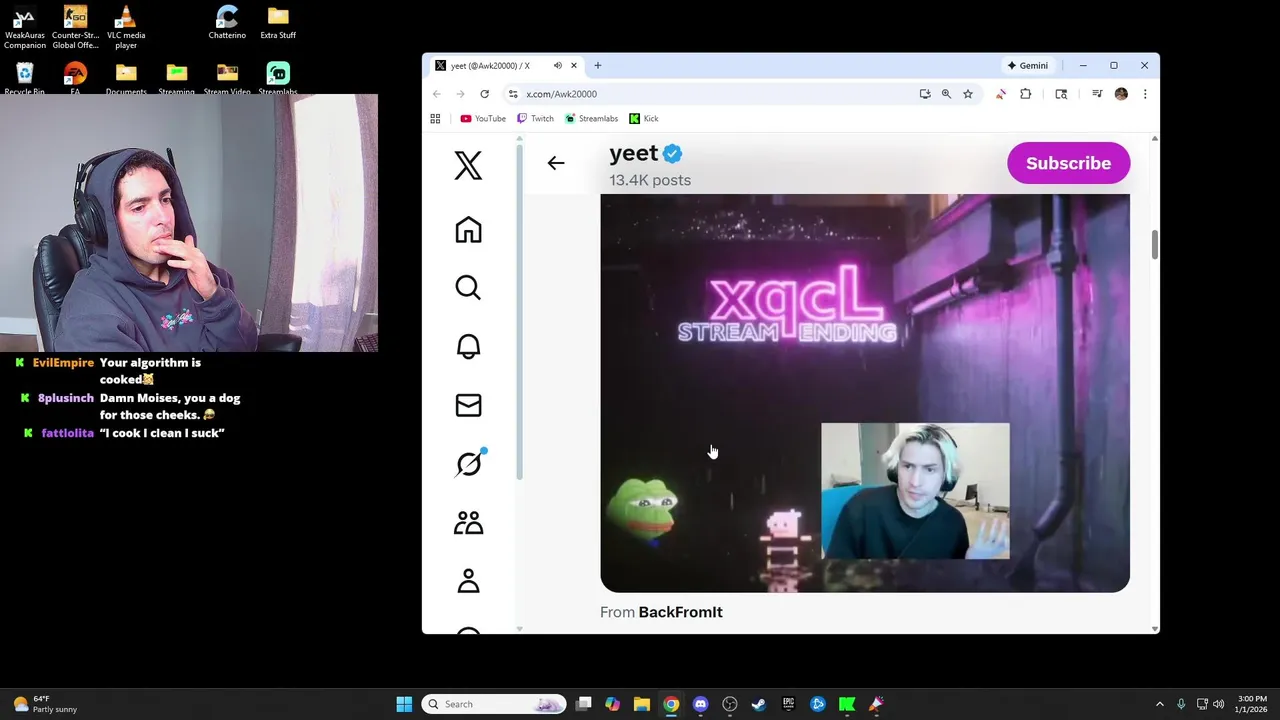Open Notifications bell in X sidebar

pos(468,347)
